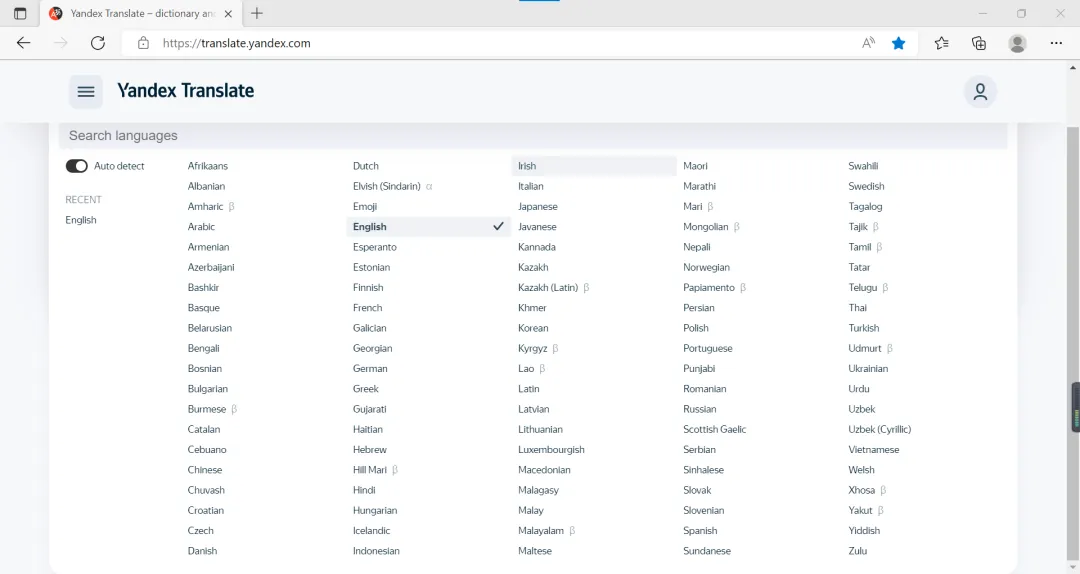This screenshot has height=574, width=1080.
Task: Open a new tab with plus button
Action: pyautogui.click(x=257, y=13)
